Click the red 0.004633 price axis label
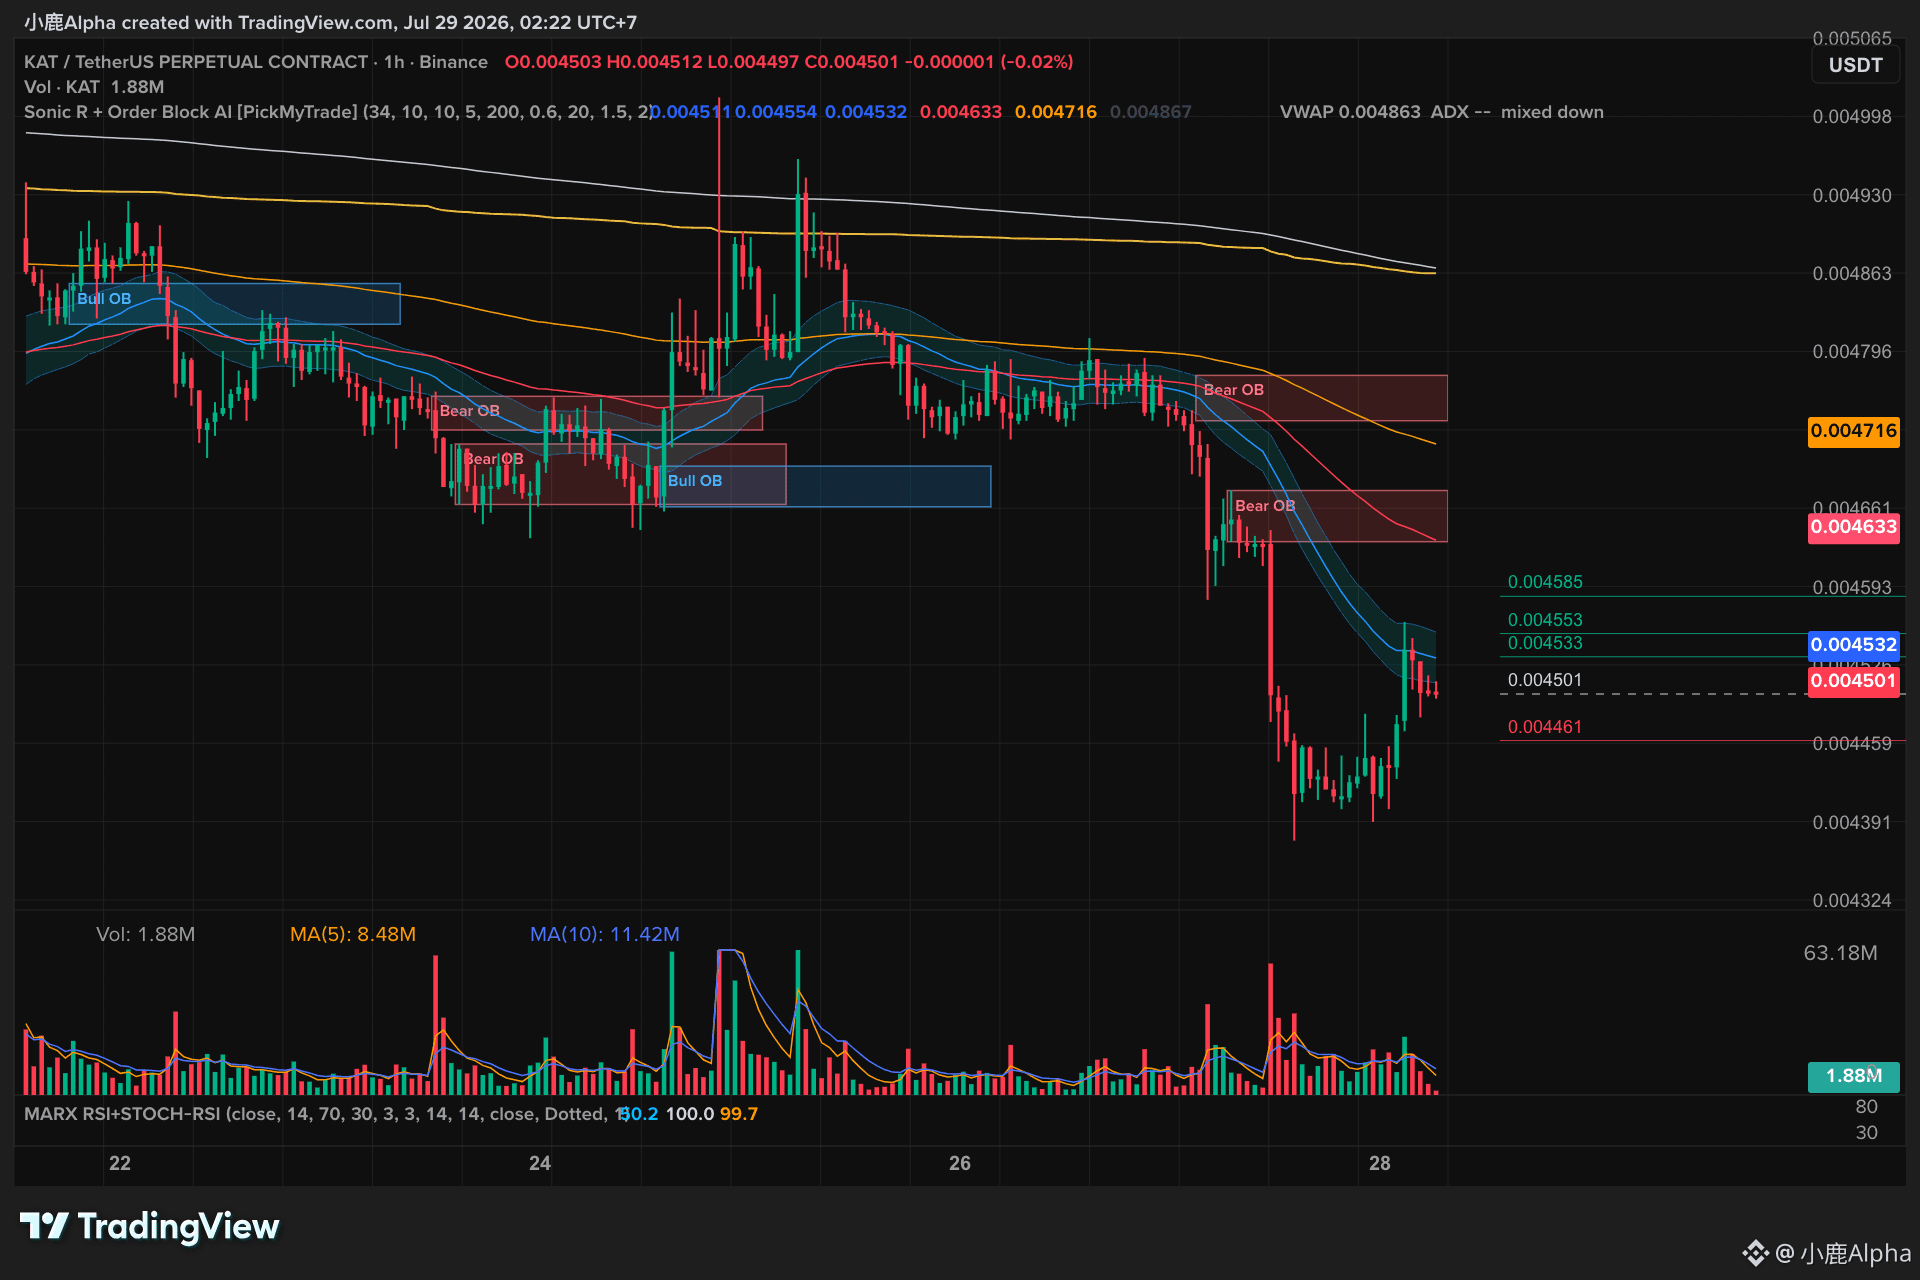The height and width of the screenshot is (1280, 1920). click(1853, 527)
